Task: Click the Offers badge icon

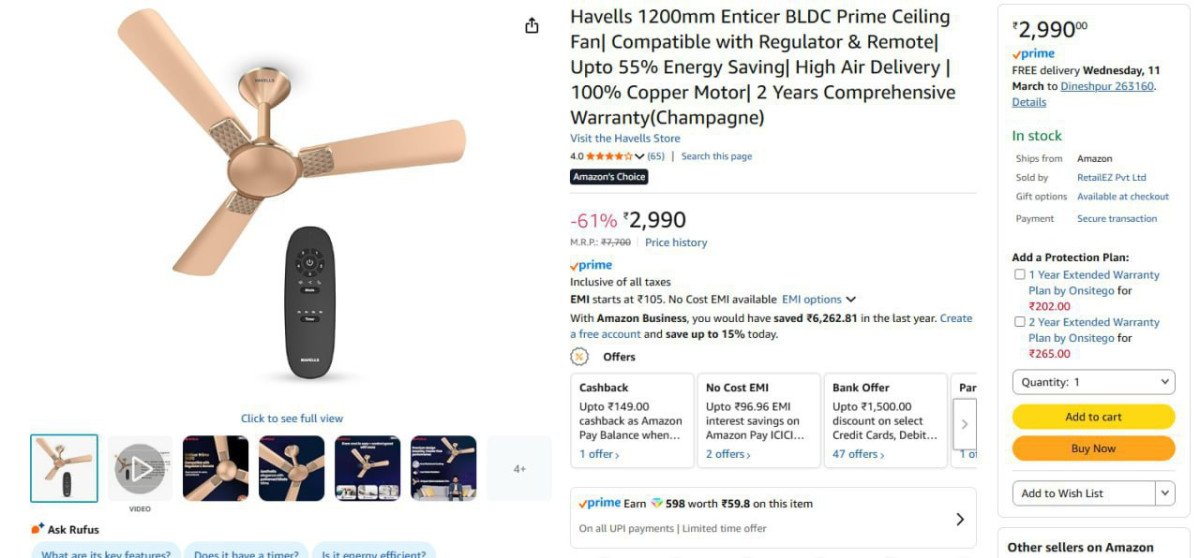Action: coord(579,357)
